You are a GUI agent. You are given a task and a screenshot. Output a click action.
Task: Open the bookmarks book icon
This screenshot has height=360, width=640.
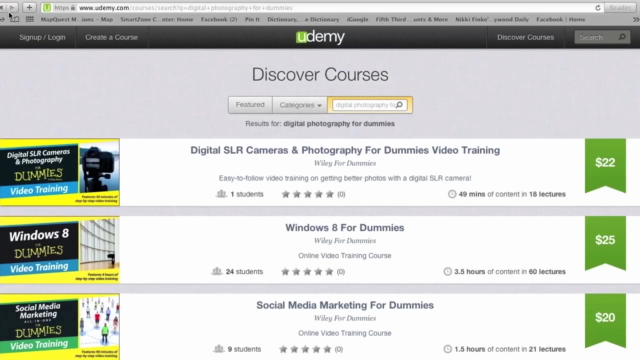pyautogui.click(x=15, y=19)
